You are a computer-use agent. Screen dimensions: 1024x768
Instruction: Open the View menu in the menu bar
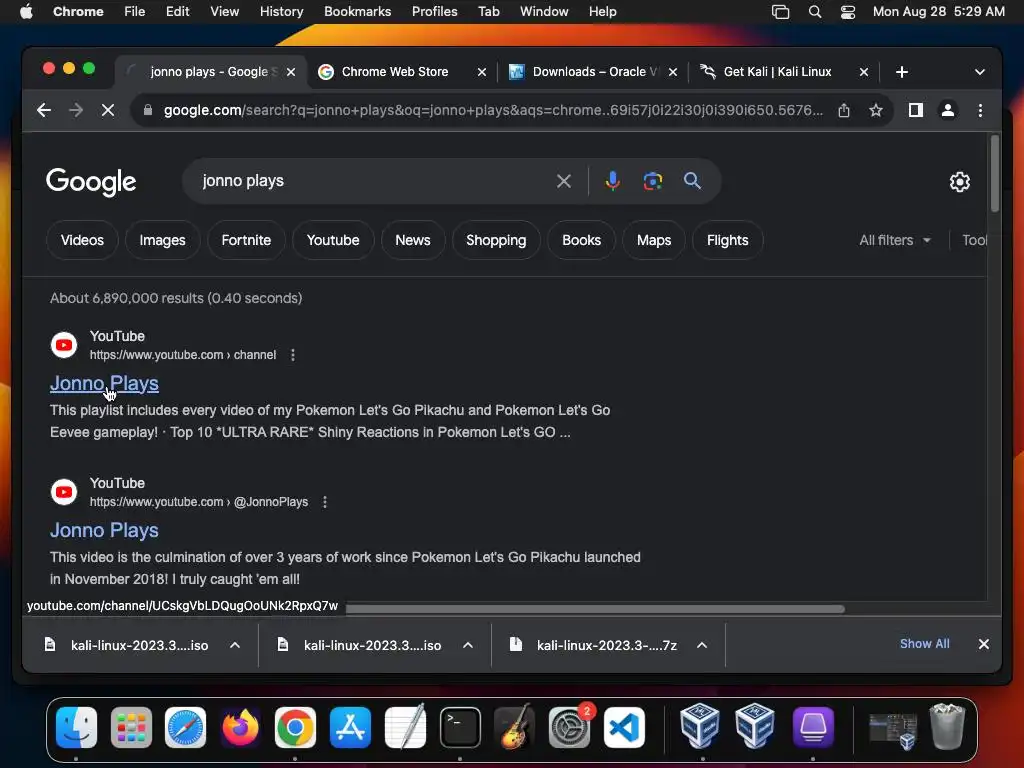click(224, 12)
